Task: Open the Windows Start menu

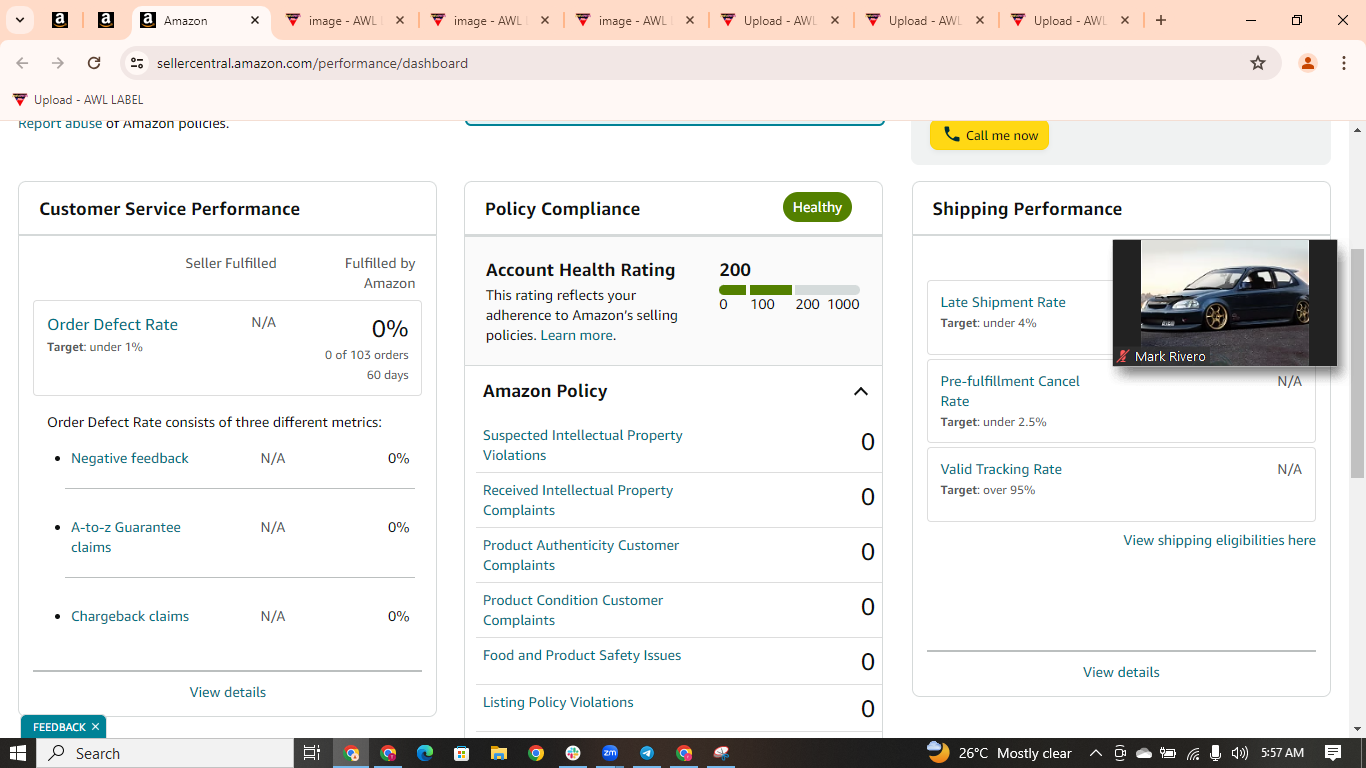Action: click(x=18, y=753)
